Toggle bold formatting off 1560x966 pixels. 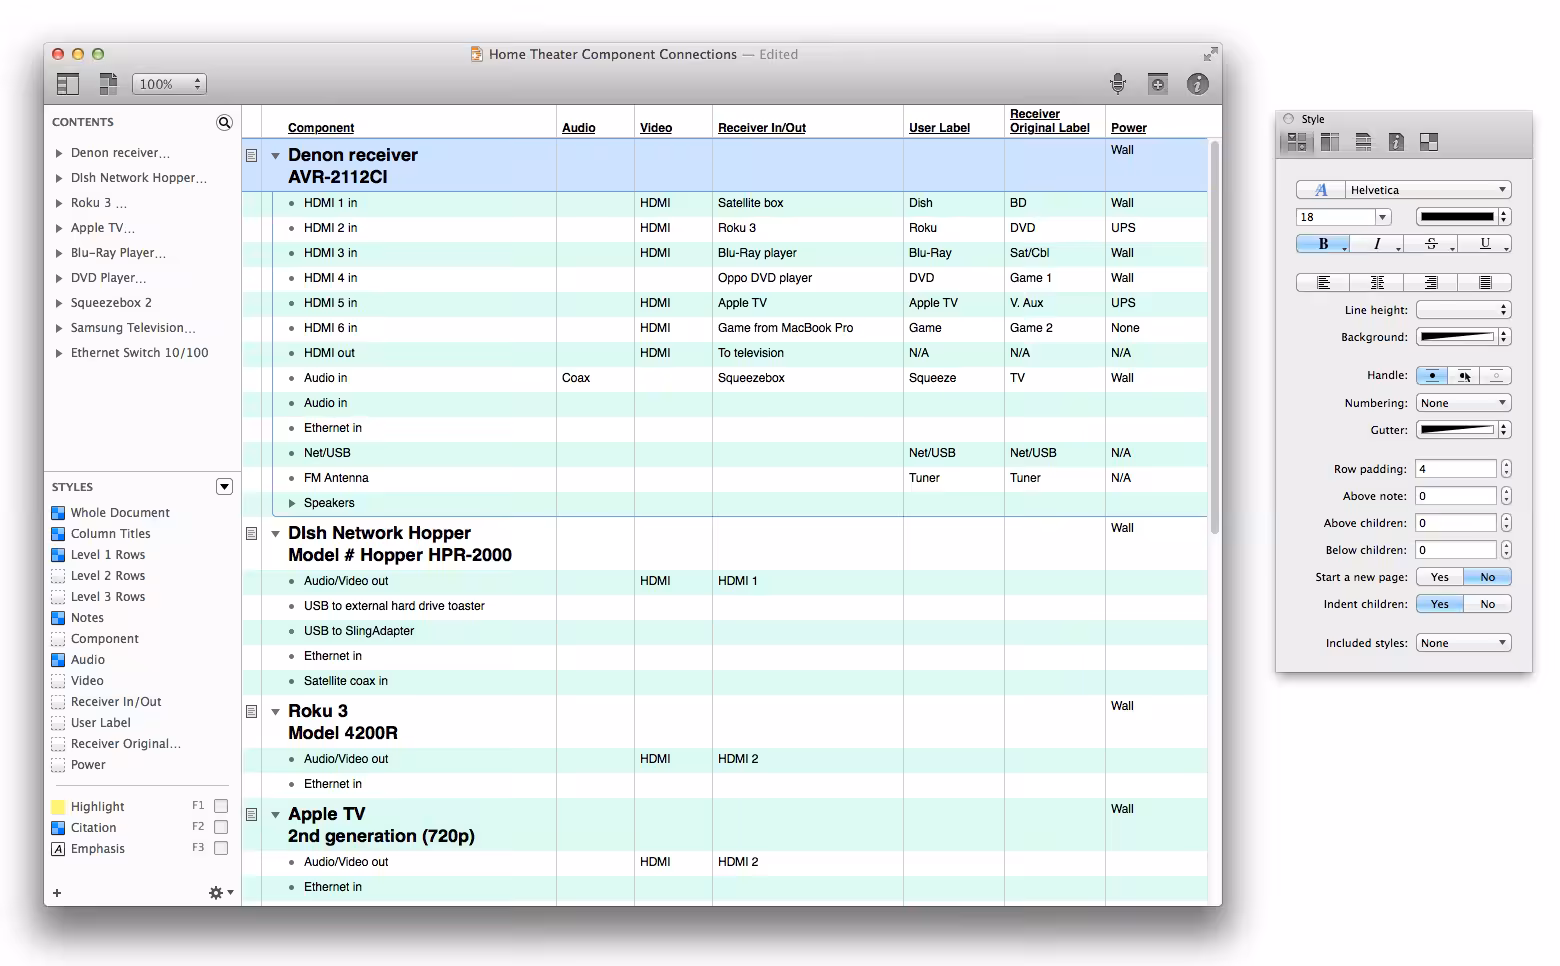(1322, 243)
